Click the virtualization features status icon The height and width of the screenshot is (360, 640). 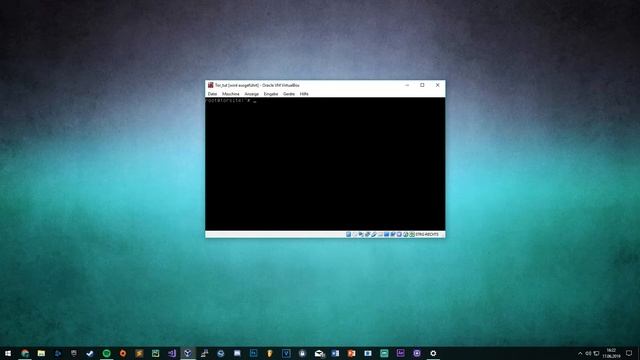coord(399,234)
